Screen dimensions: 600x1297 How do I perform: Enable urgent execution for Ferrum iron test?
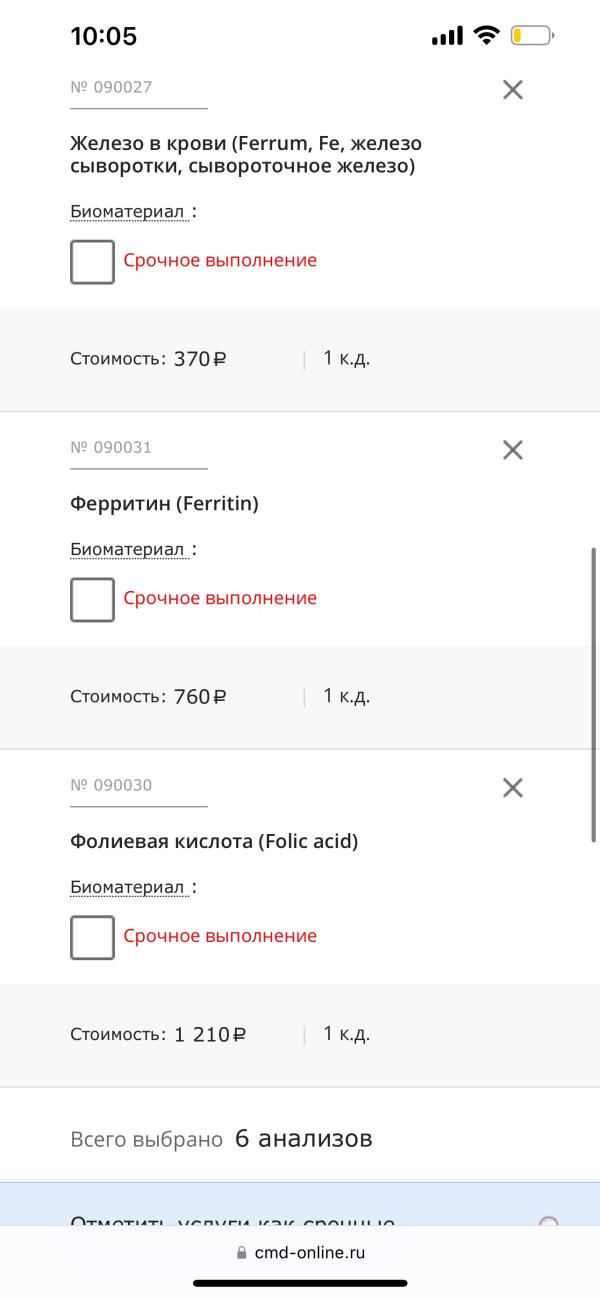click(92, 262)
